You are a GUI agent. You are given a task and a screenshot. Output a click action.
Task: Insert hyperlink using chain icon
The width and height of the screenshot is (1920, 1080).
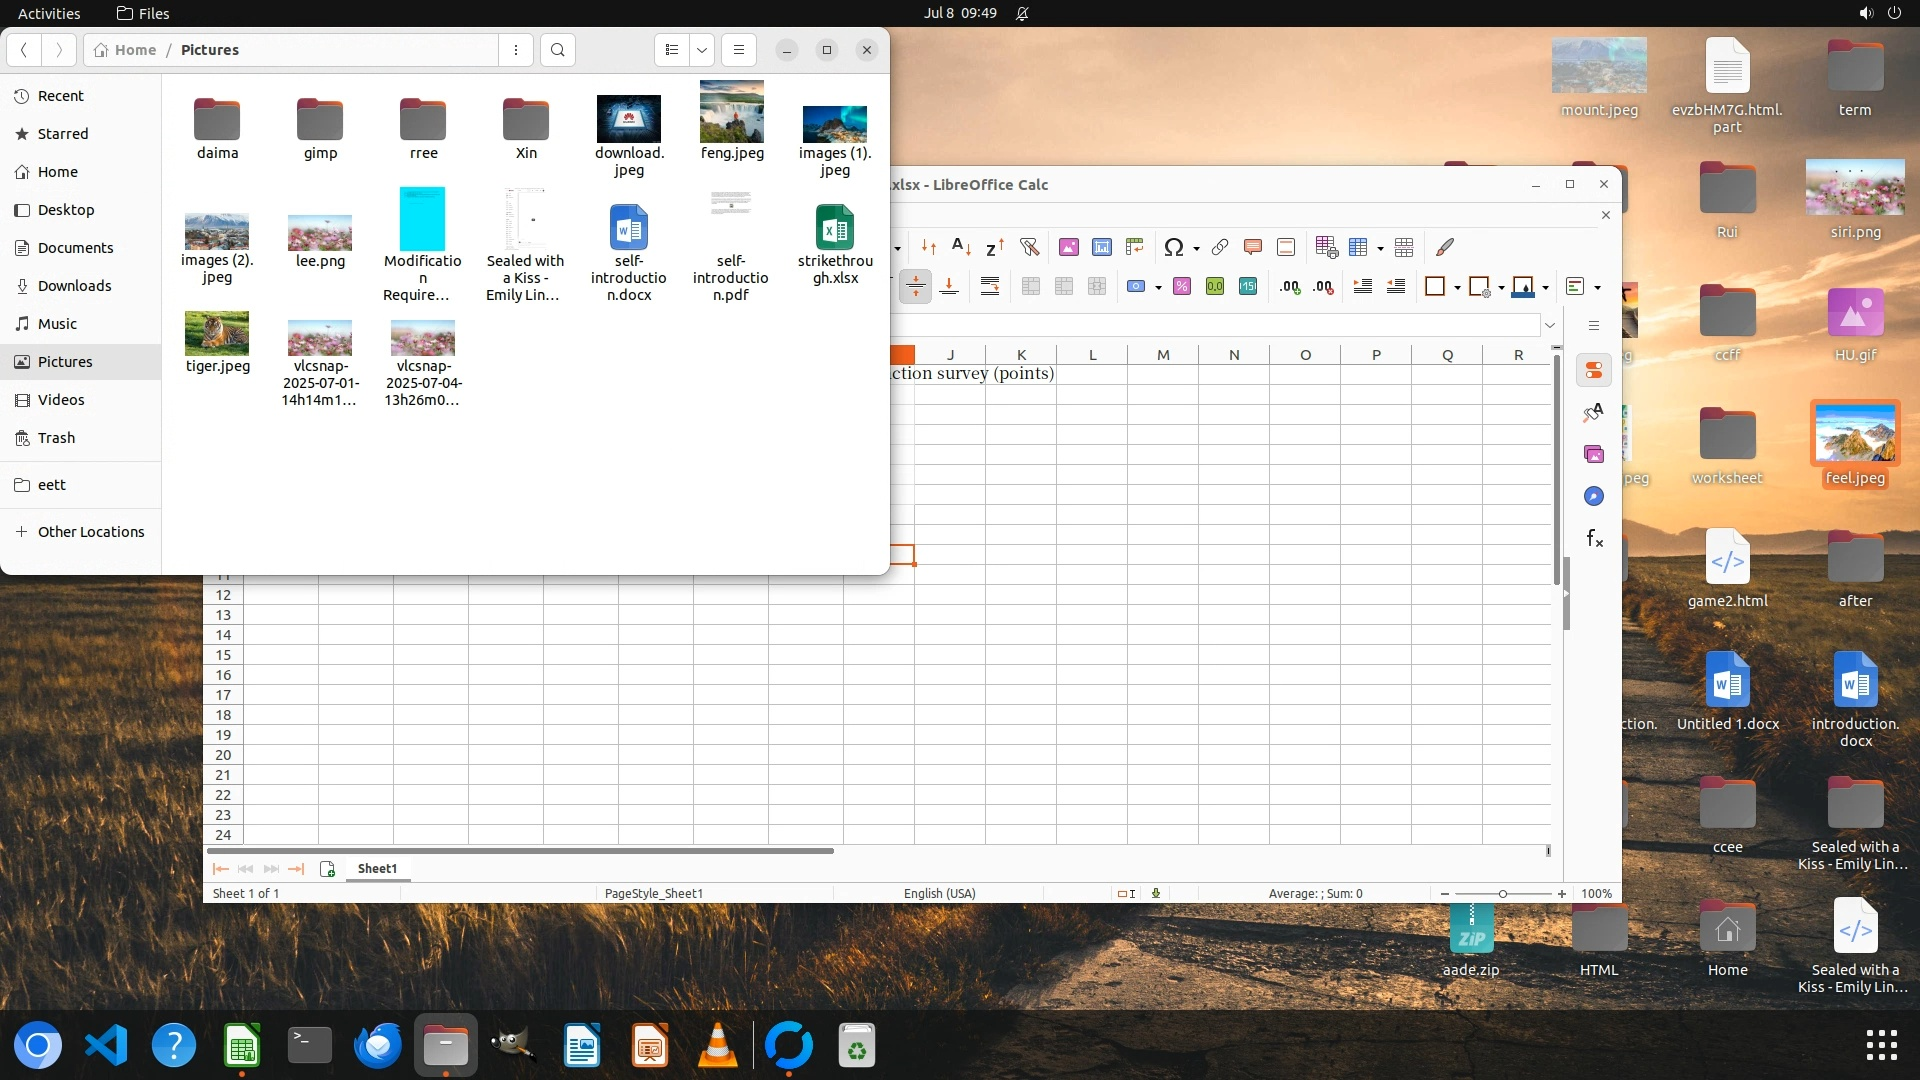click(x=1219, y=247)
